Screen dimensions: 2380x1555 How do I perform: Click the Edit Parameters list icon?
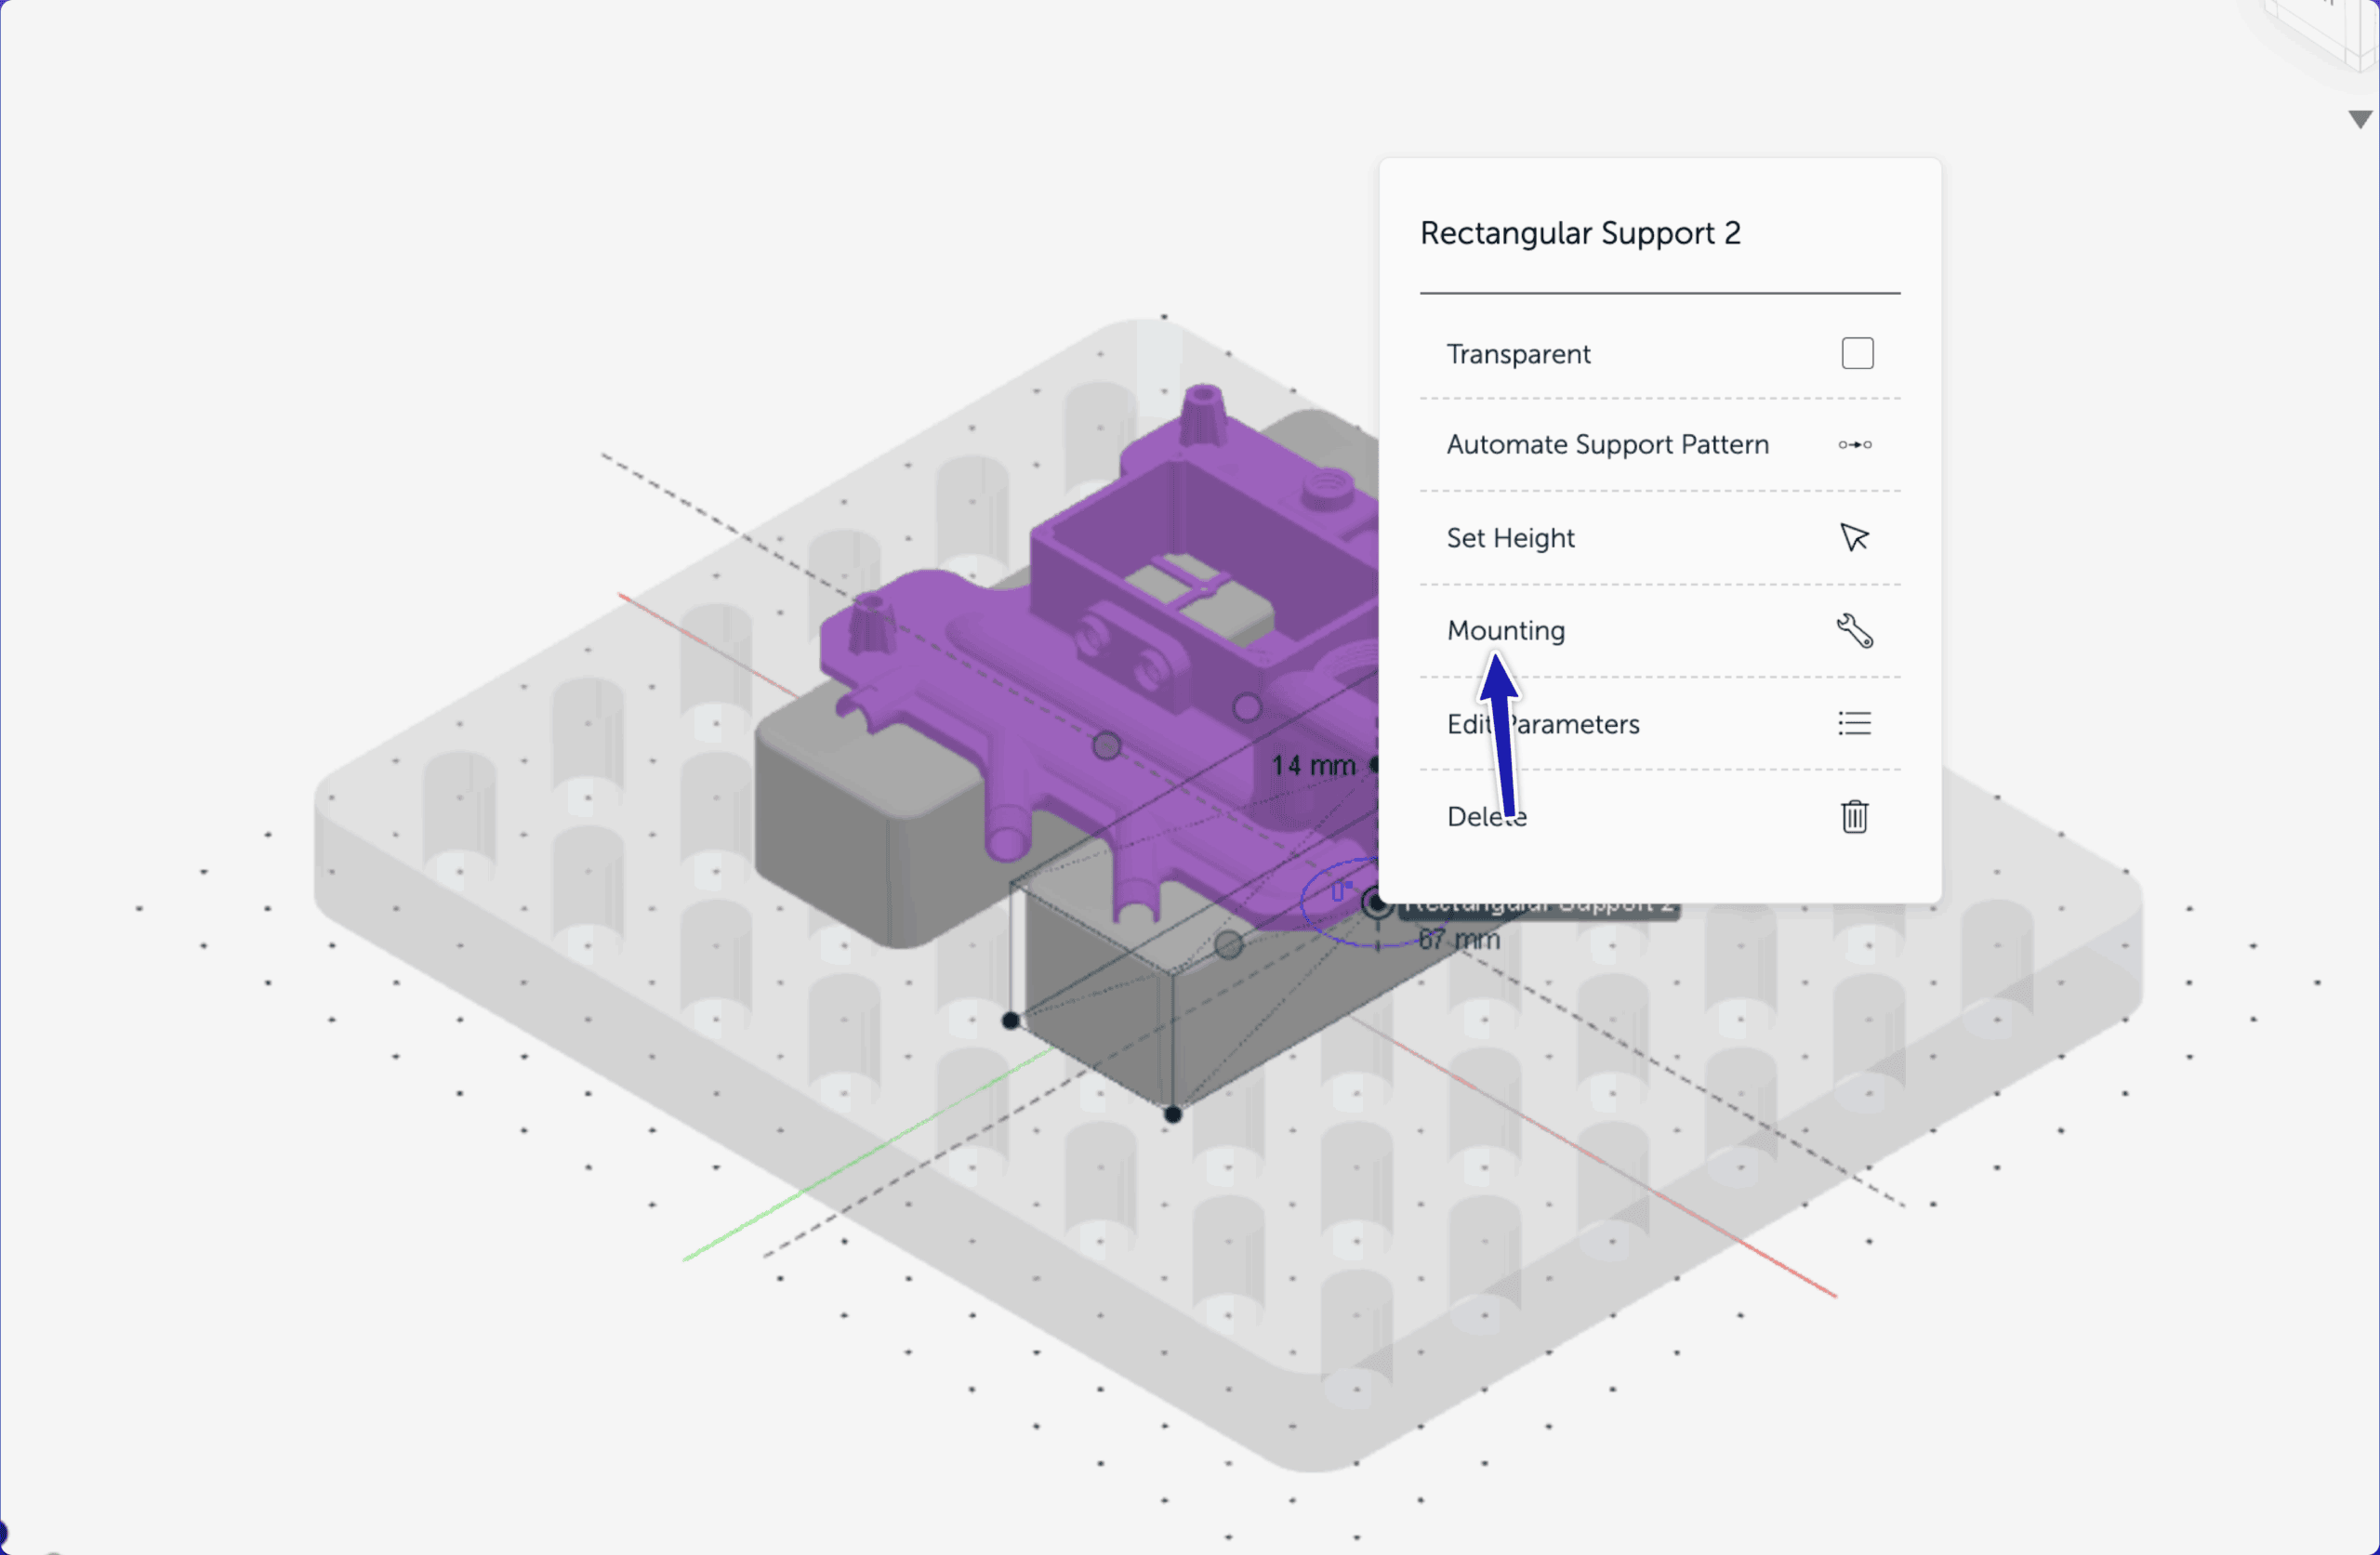click(1854, 723)
